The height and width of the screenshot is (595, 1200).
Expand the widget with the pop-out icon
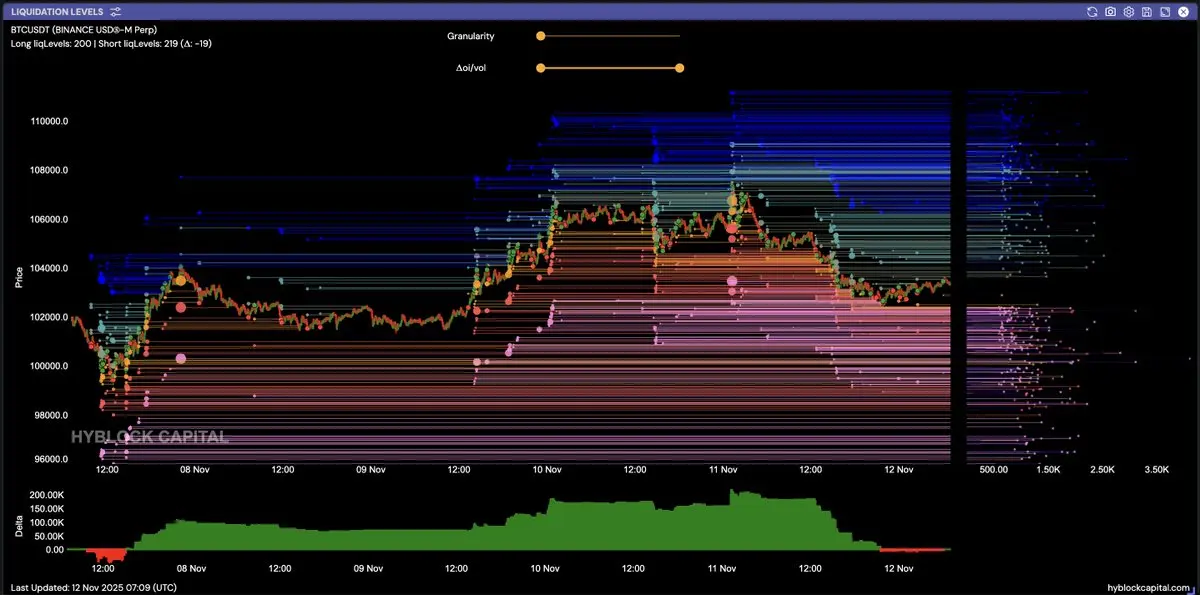coord(1164,12)
